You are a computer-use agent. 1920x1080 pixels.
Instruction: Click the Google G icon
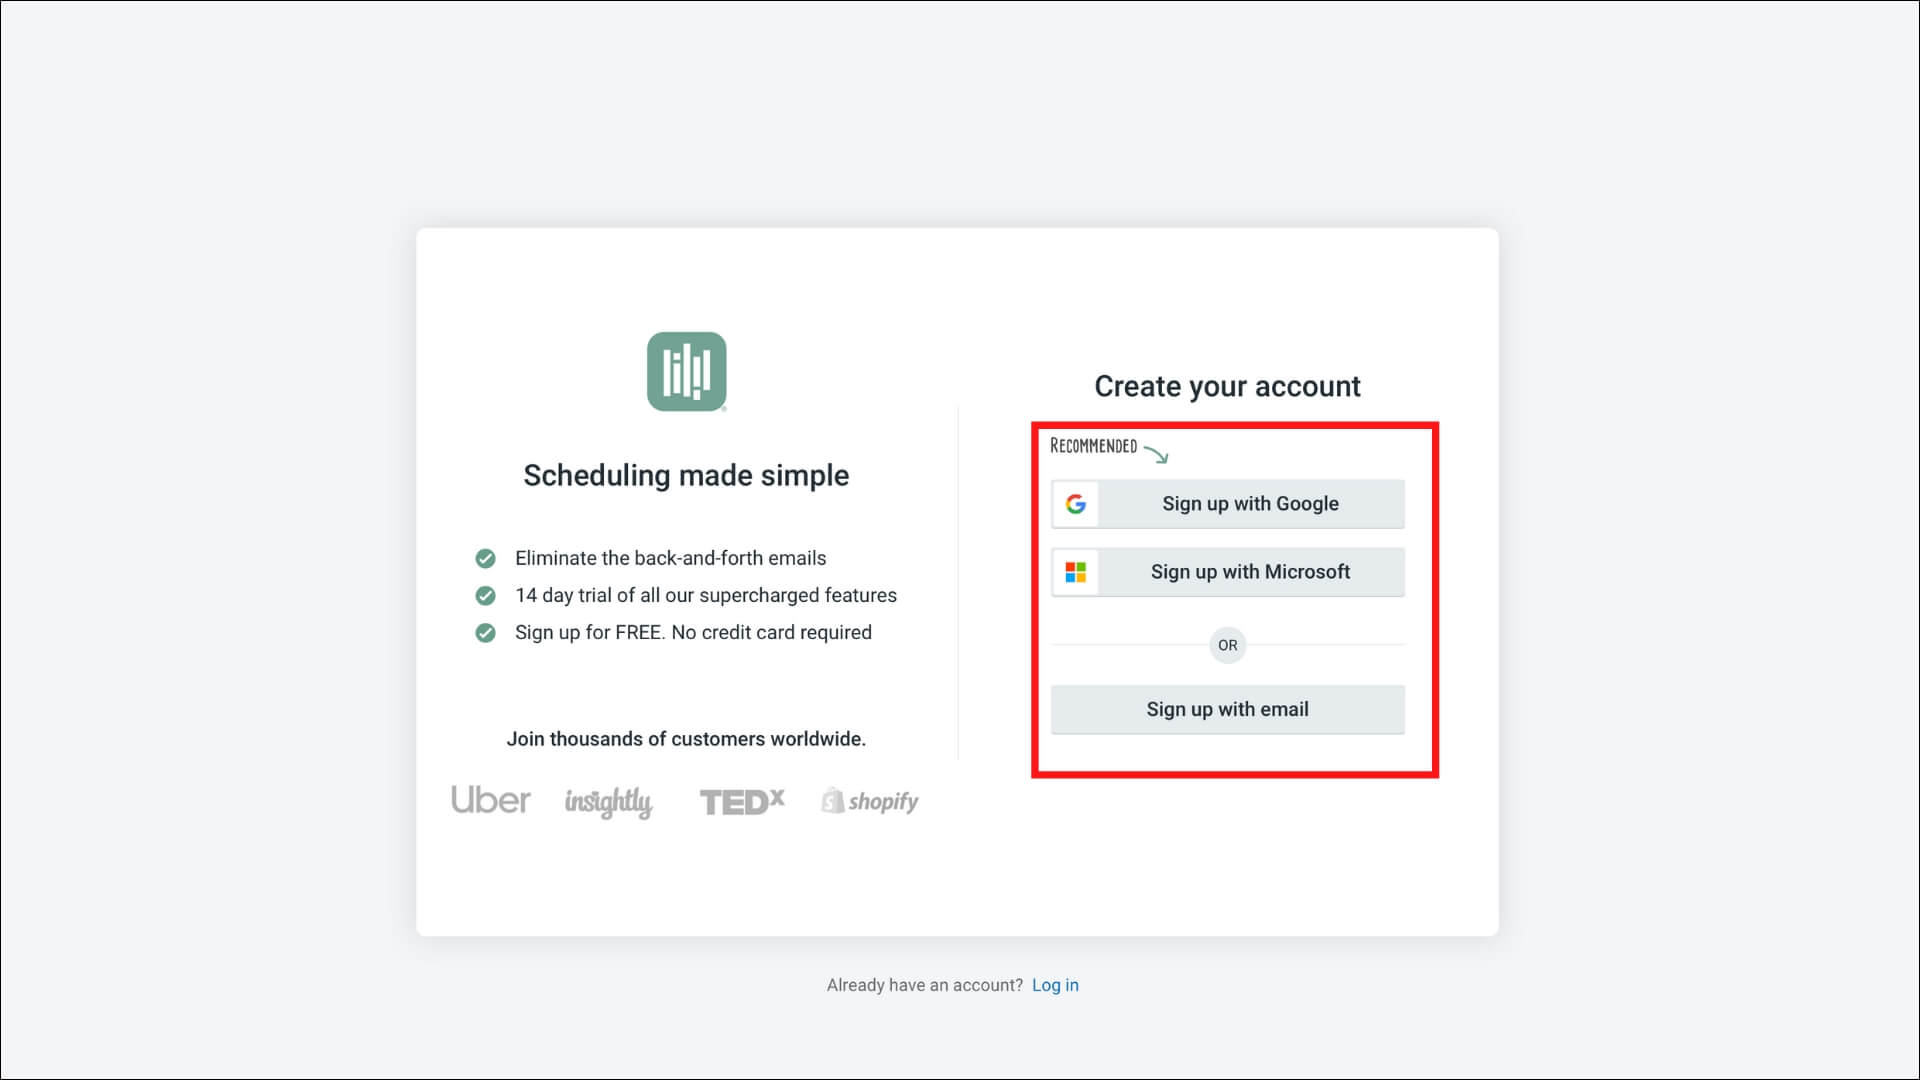(x=1076, y=504)
